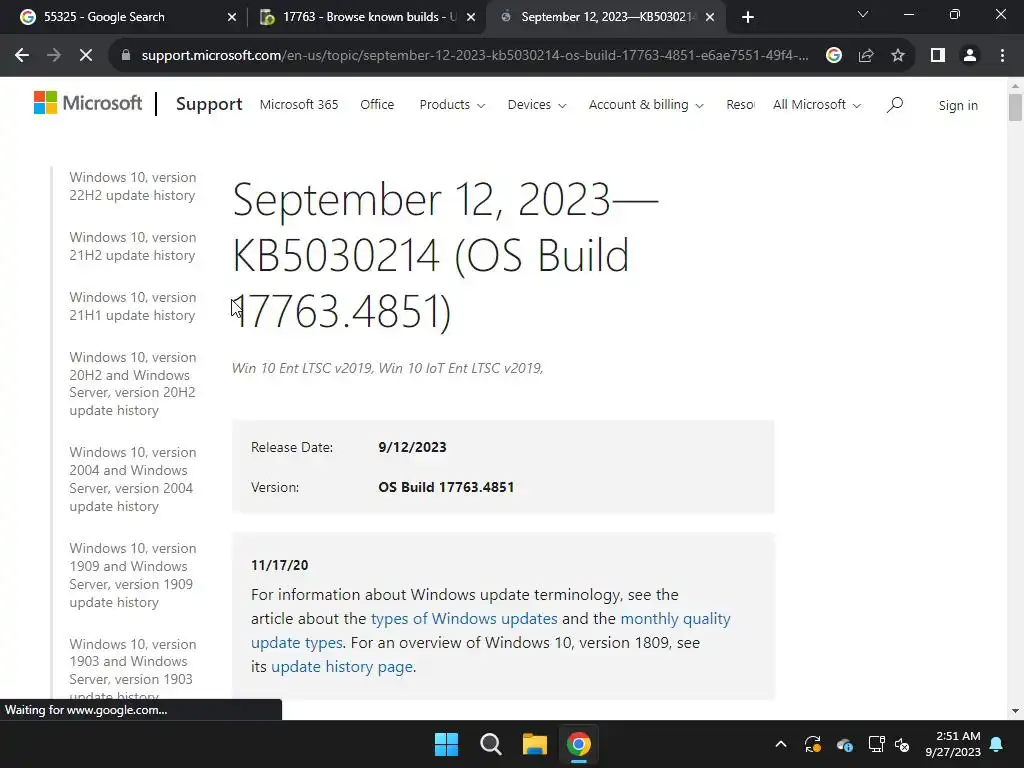
Task: Open version 2004 update history link
Action: click(131, 479)
